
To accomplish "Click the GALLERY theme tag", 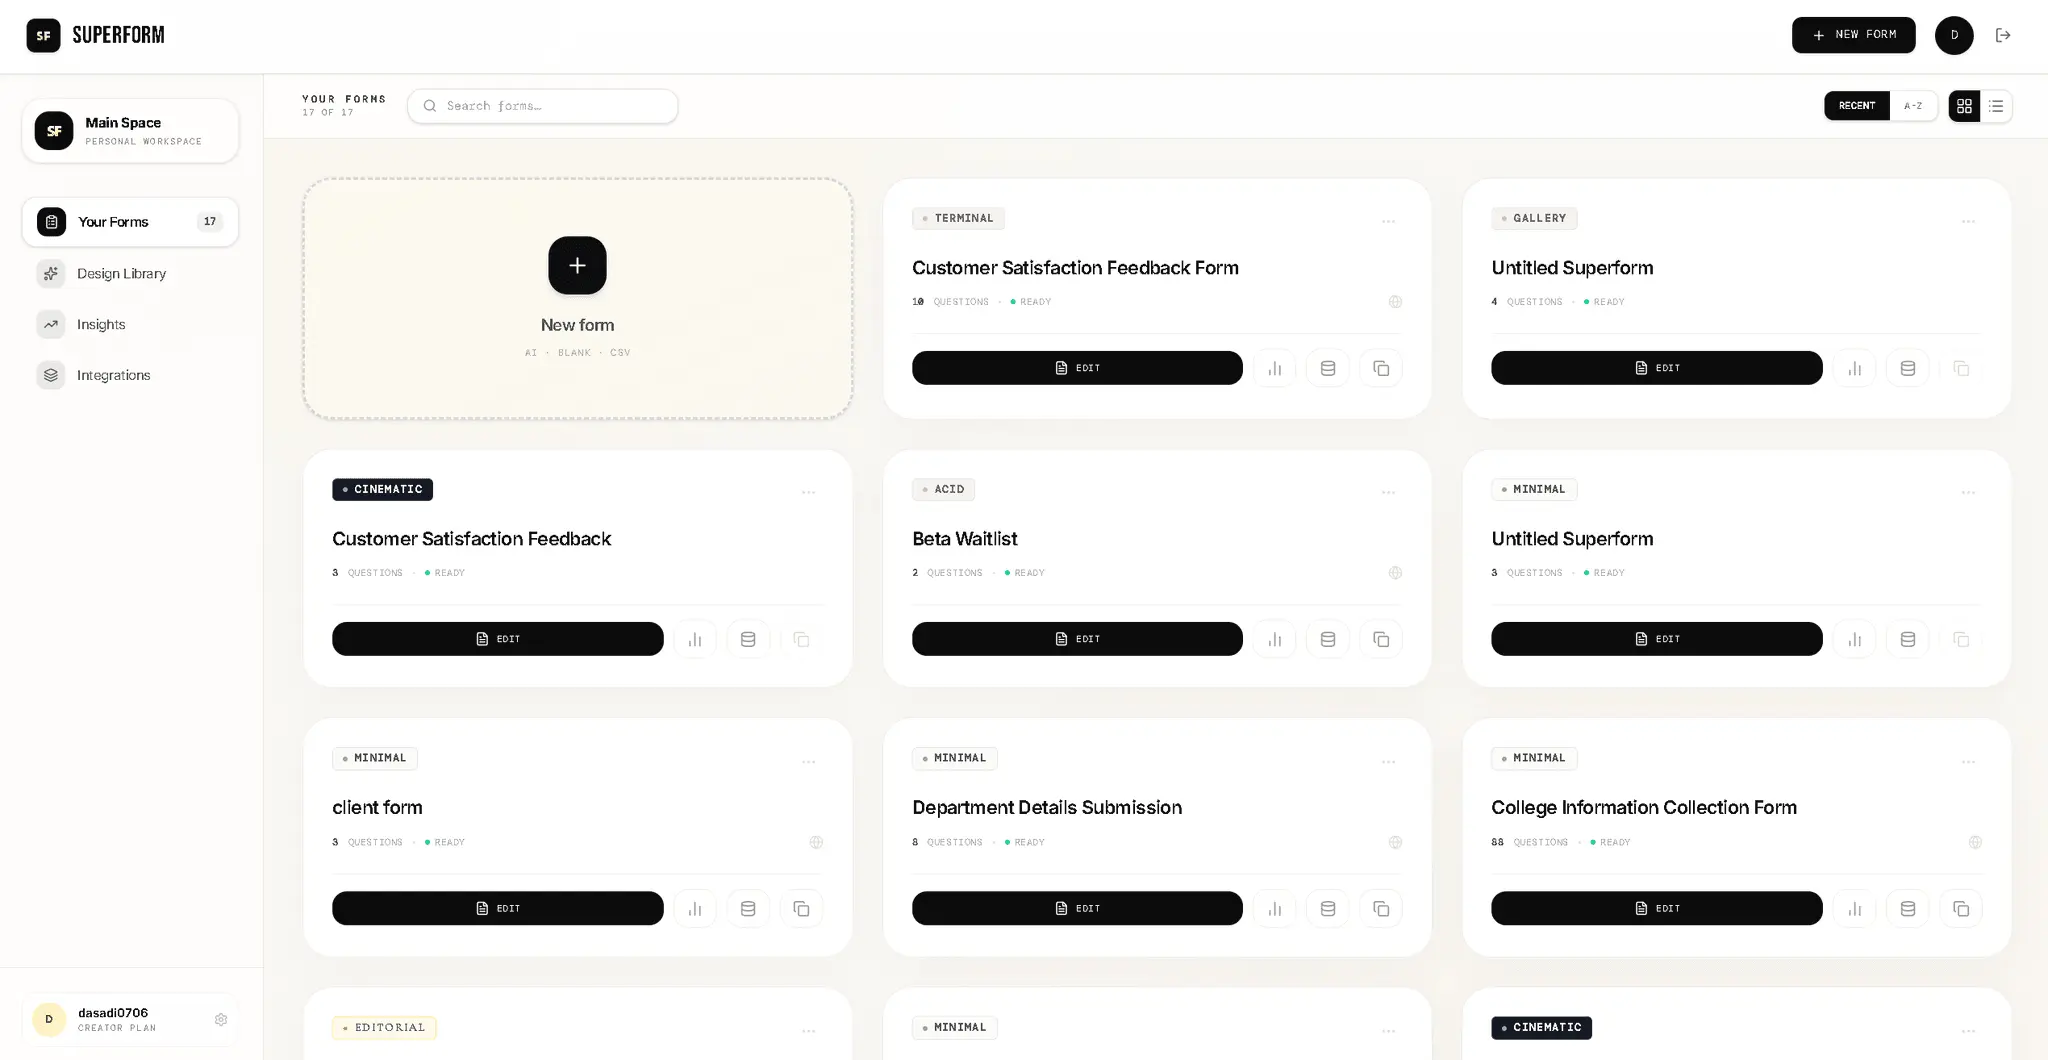I will [1534, 218].
